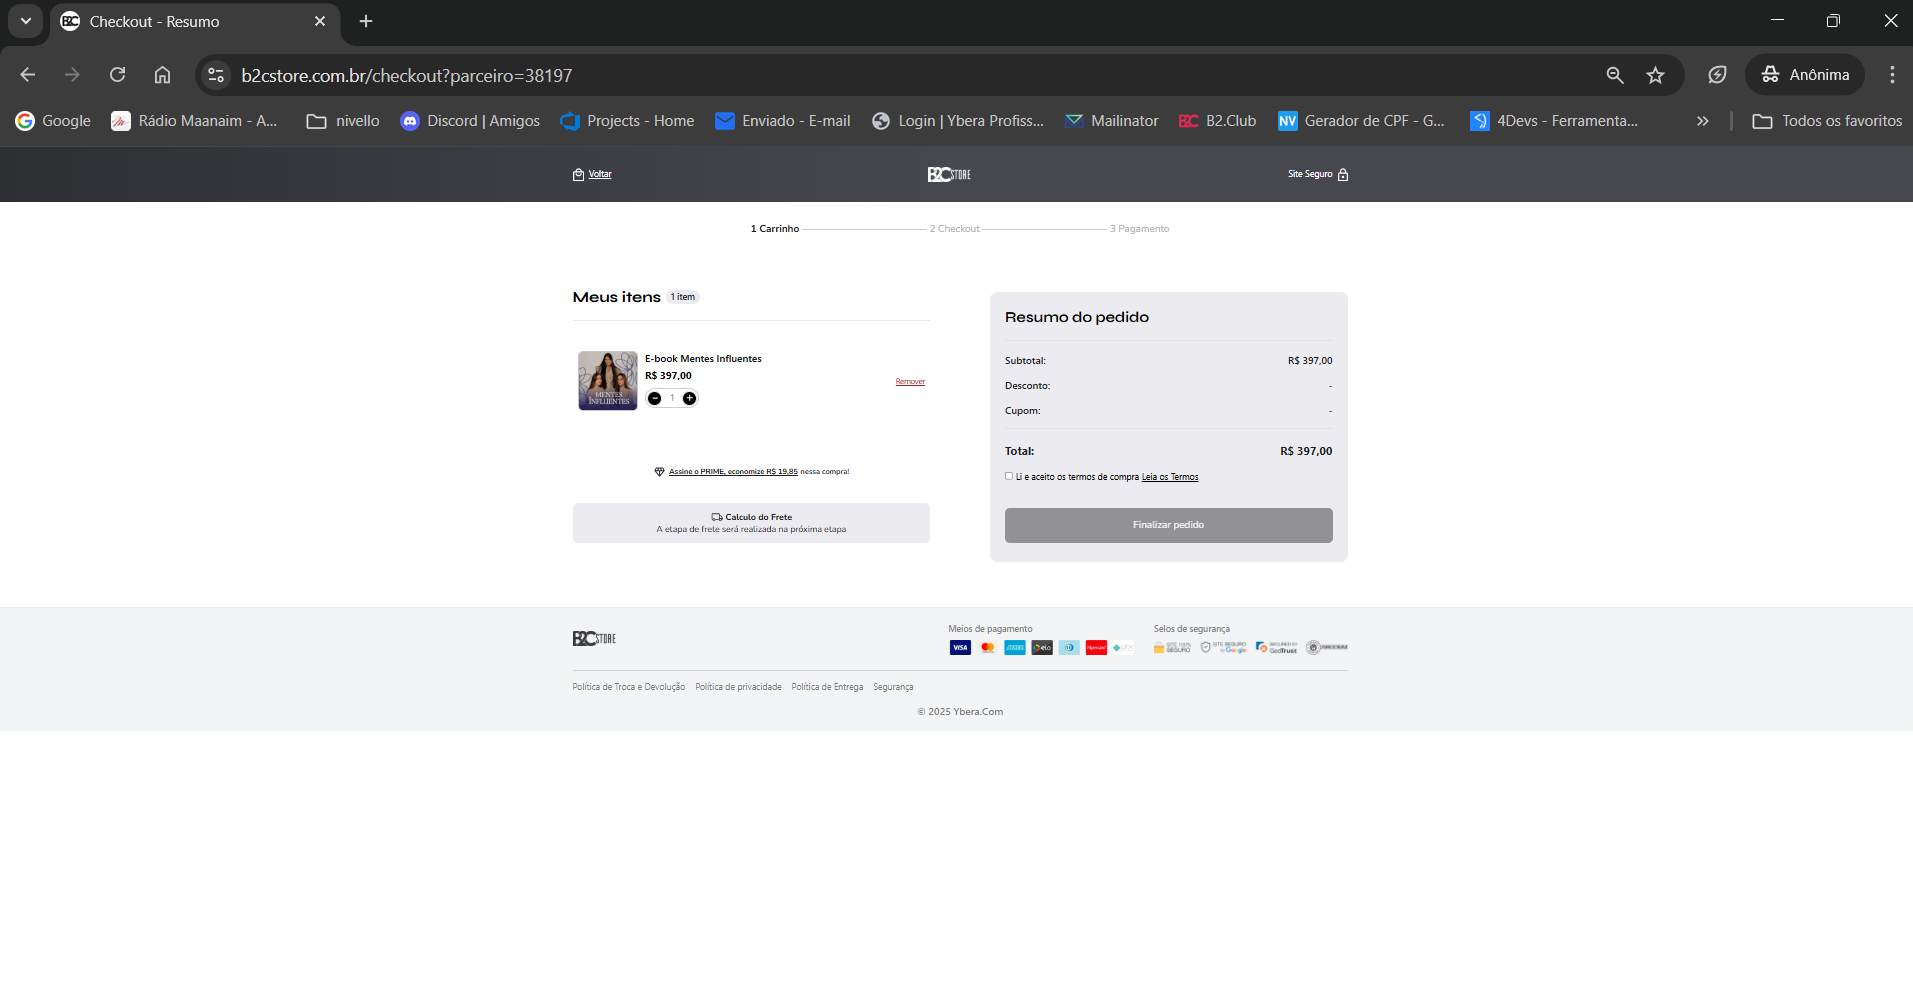Open the B2.Club bookmark
The image size is (1913, 988).
click(x=1218, y=121)
